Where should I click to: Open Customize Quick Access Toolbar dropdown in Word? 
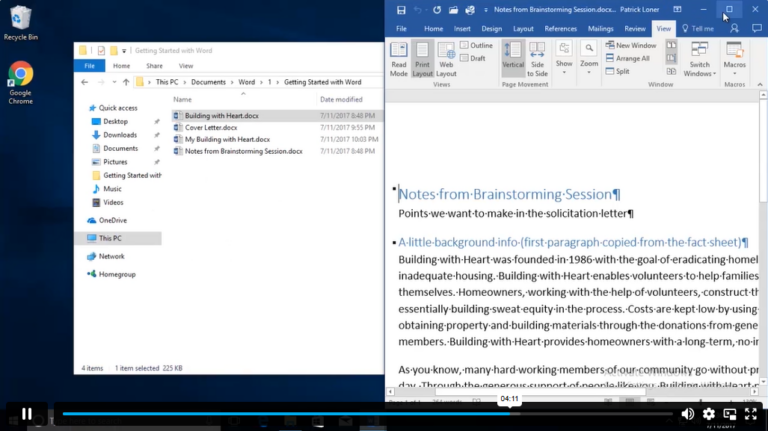486,10
